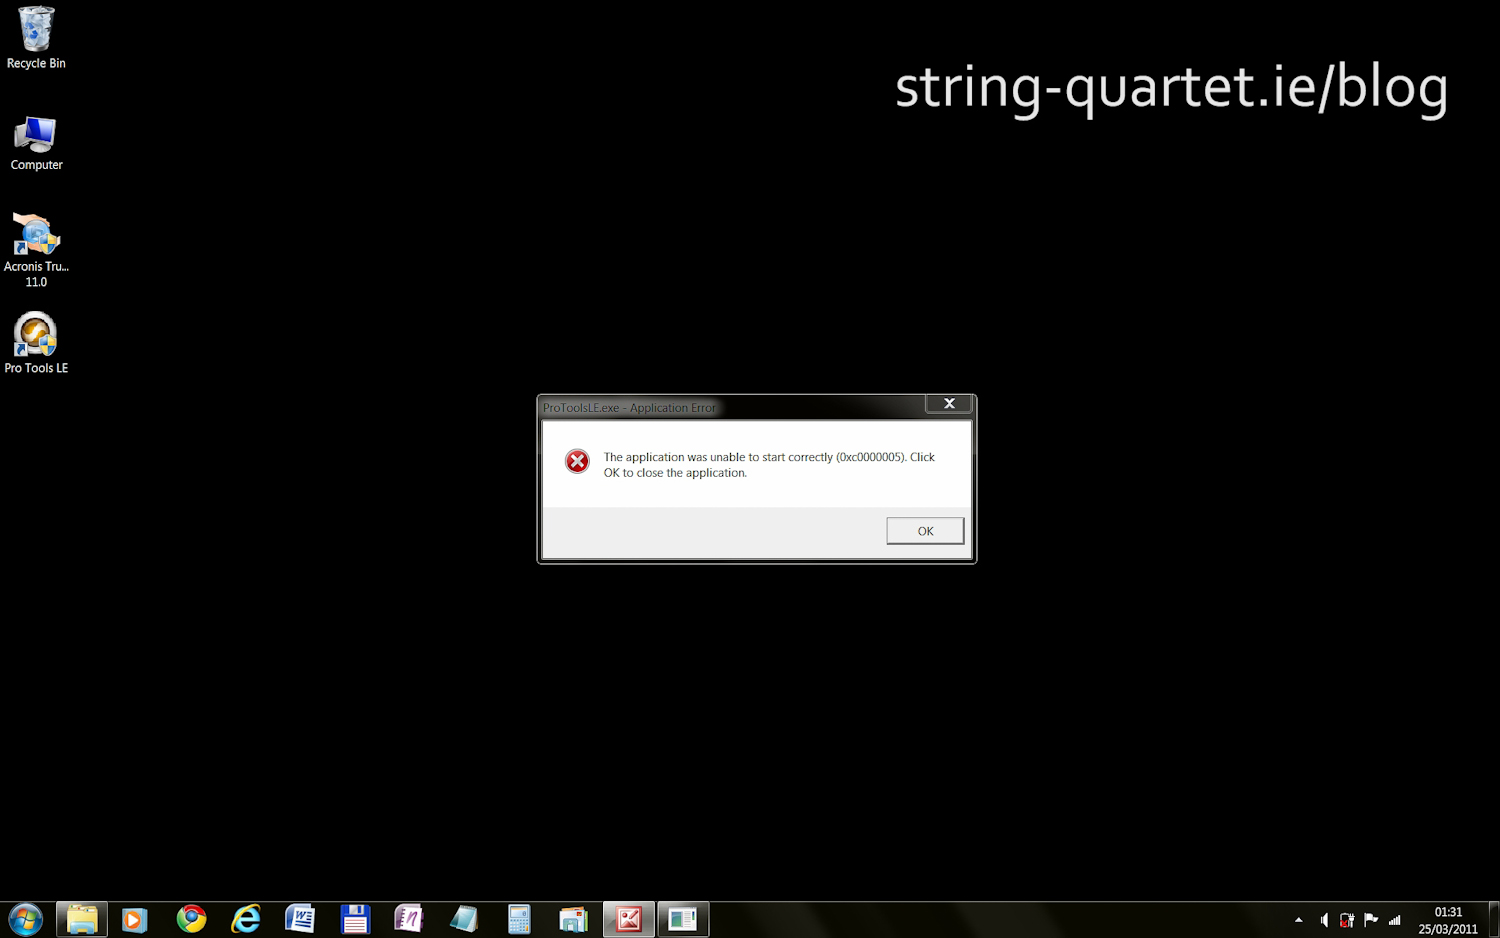Screen dimensions: 1500x938
Task: Select the Acronis True Image 11.0 shortcut
Action: click(x=36, y=250)
